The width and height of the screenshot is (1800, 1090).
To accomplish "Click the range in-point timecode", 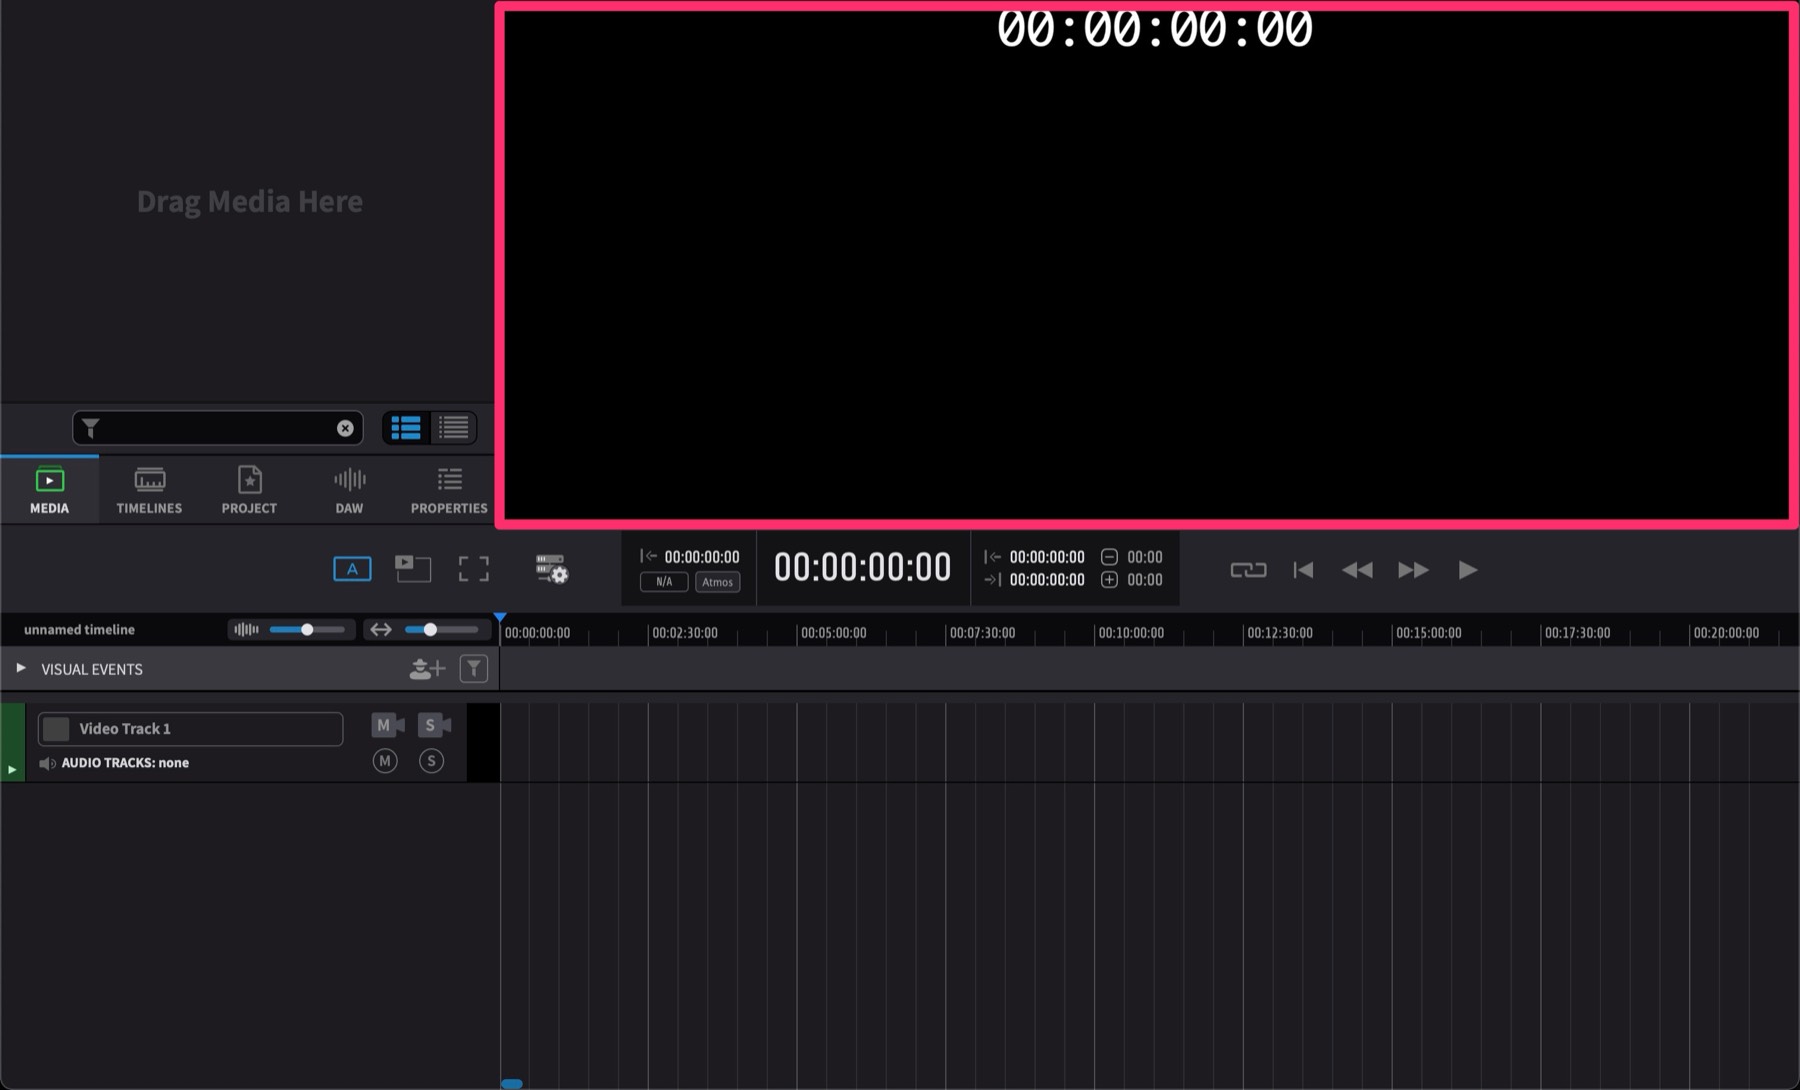I will coord(1047,557).
